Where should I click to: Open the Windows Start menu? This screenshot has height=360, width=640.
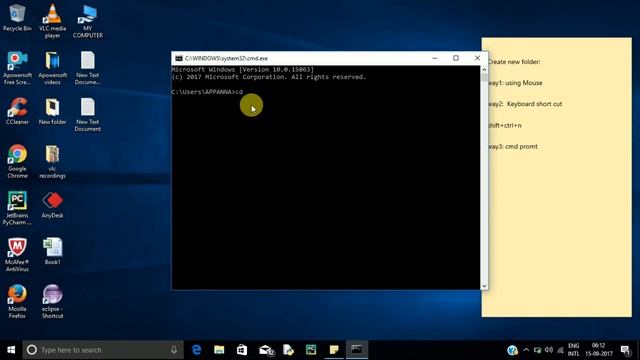11,350
